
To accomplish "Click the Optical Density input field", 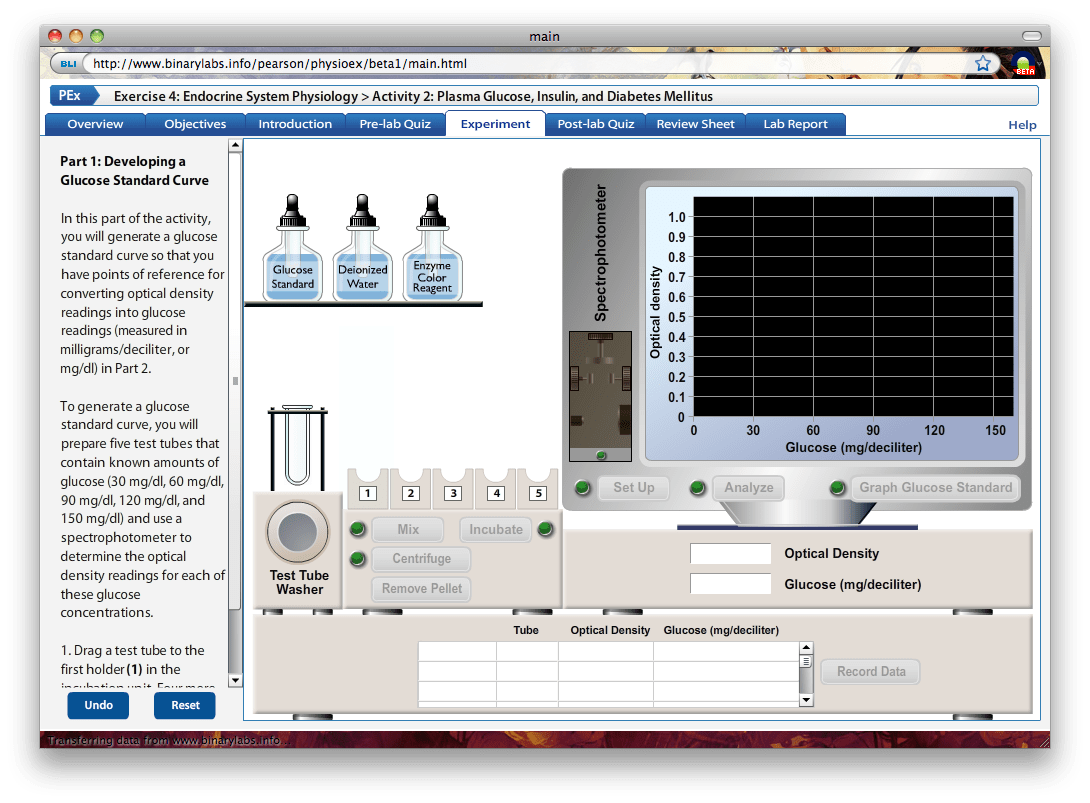I will (x=730, y=554).
